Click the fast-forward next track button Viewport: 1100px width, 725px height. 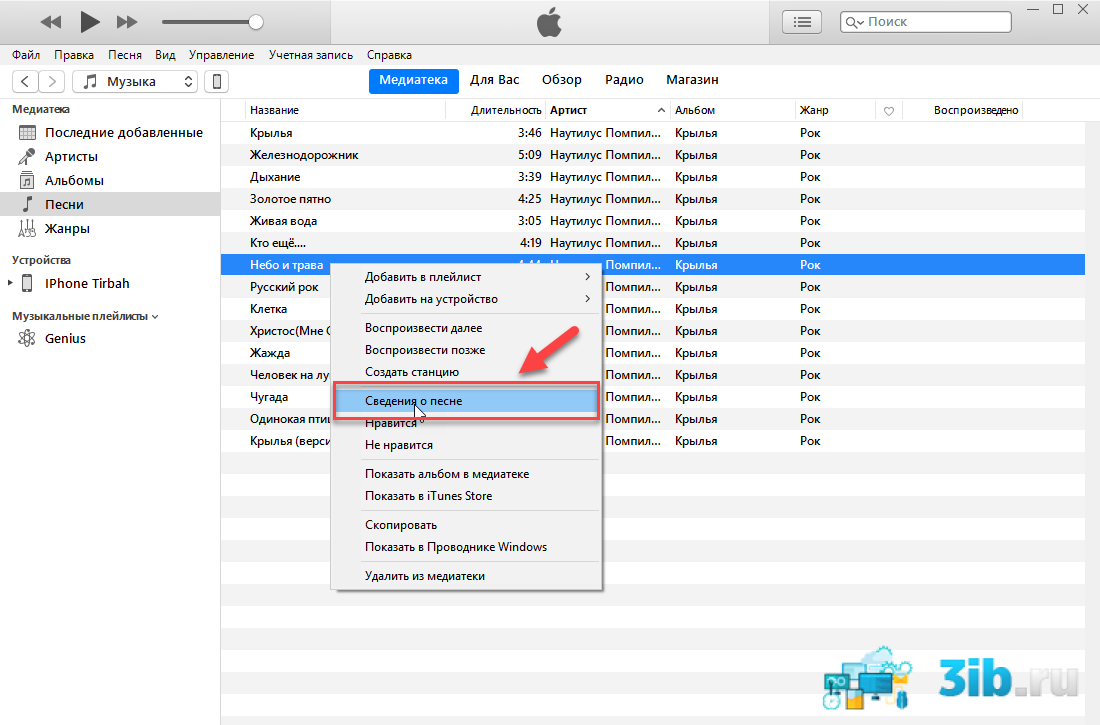pyautogui.click(x=127, y=22)
